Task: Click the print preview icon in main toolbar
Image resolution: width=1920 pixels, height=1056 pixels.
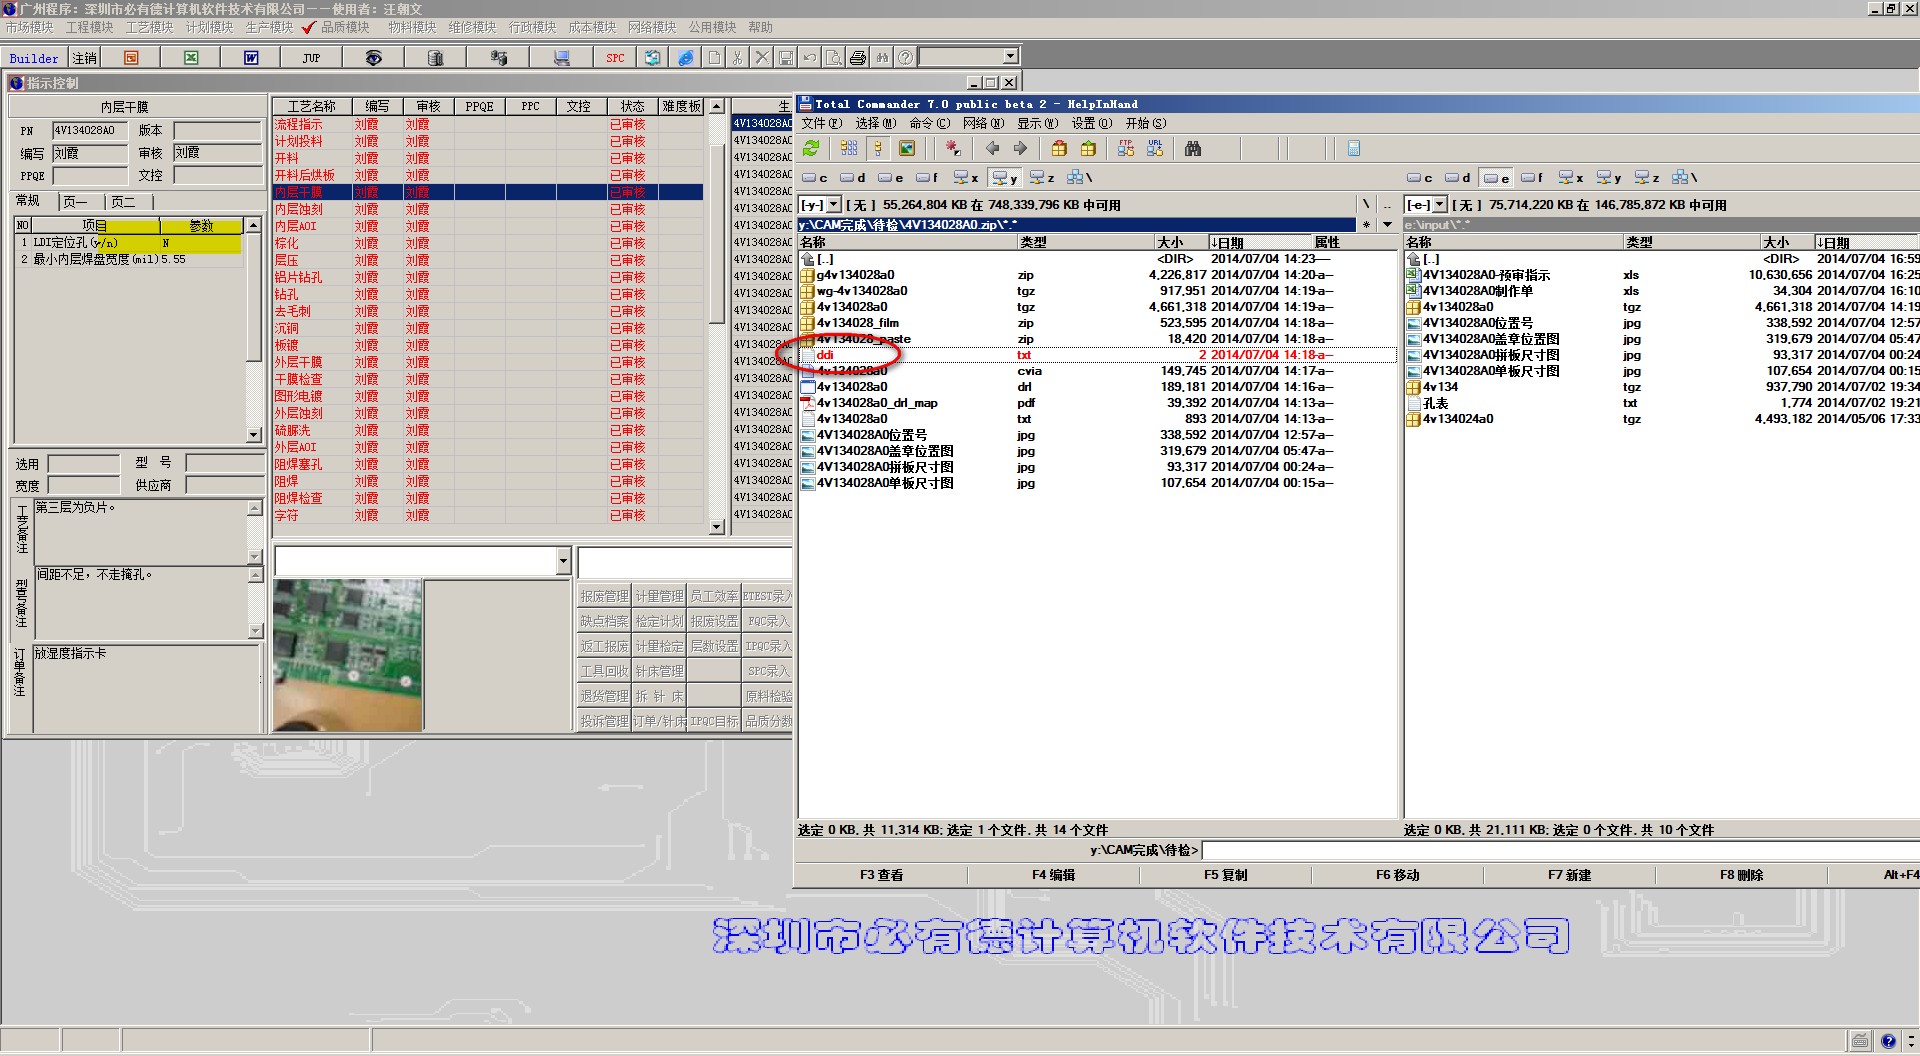Action: pos(834,58)
